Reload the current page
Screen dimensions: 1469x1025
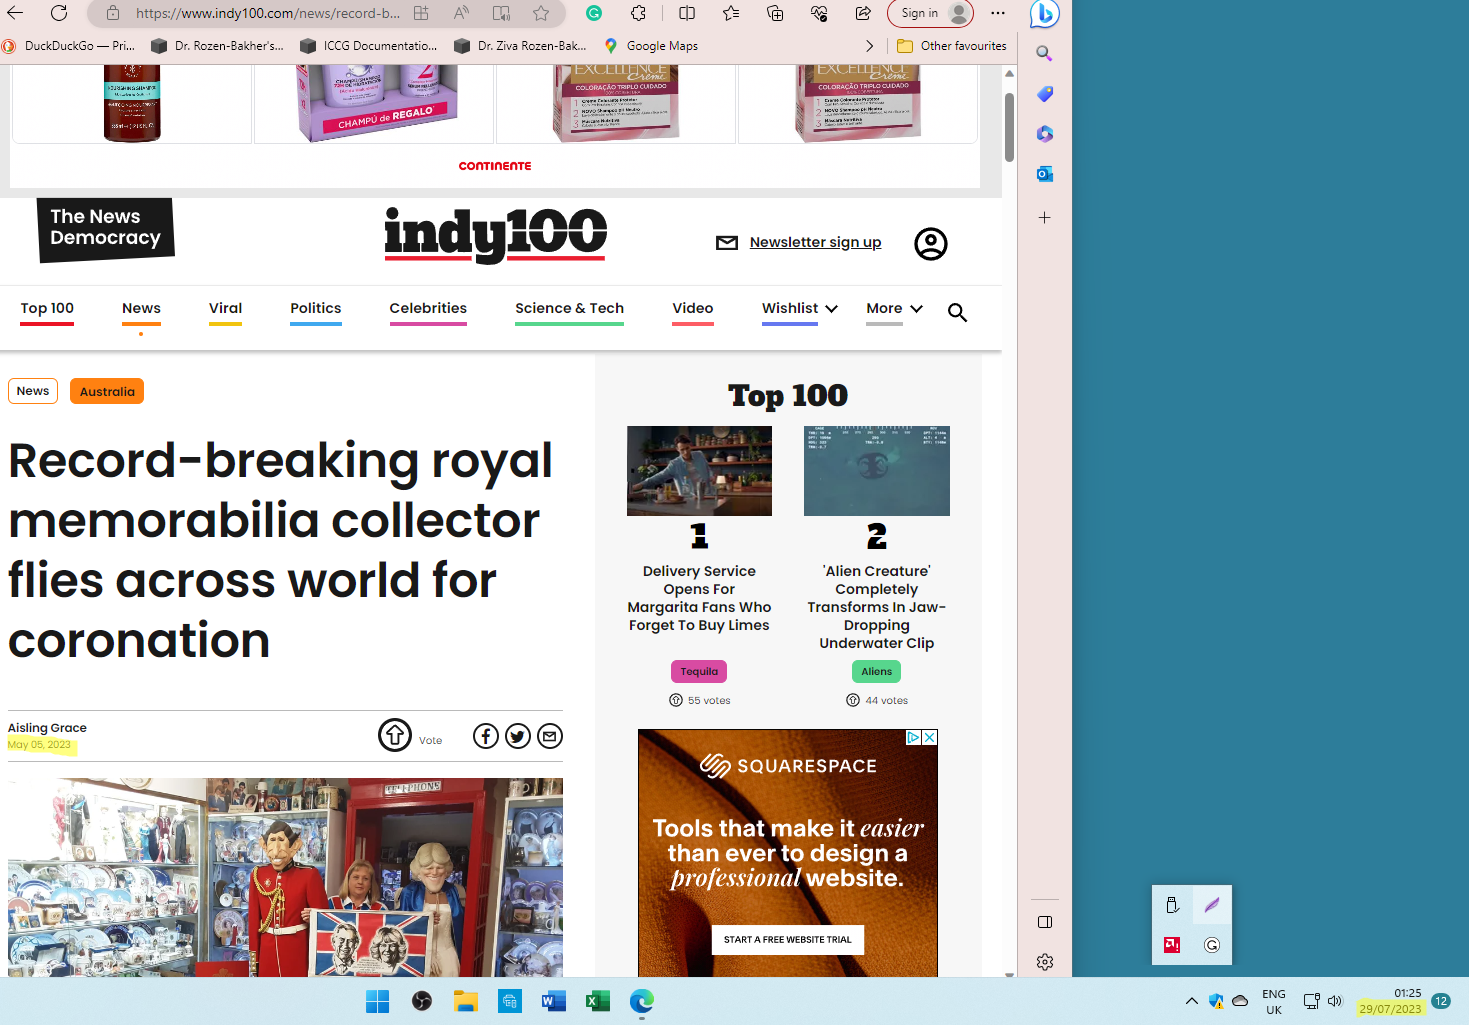pos(59,13)
